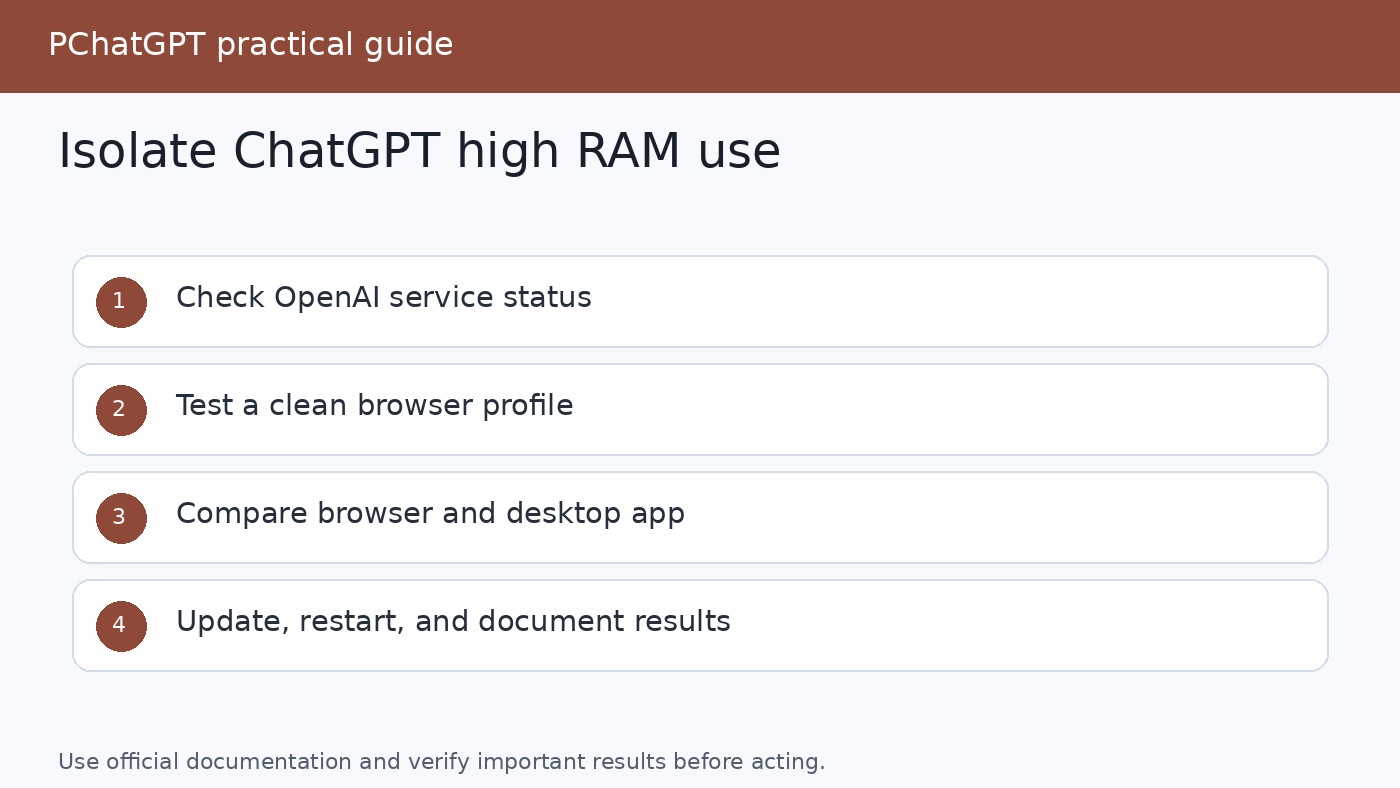
Task: Click the 'Use official documentation' footer note
Action: click(441, 762)
